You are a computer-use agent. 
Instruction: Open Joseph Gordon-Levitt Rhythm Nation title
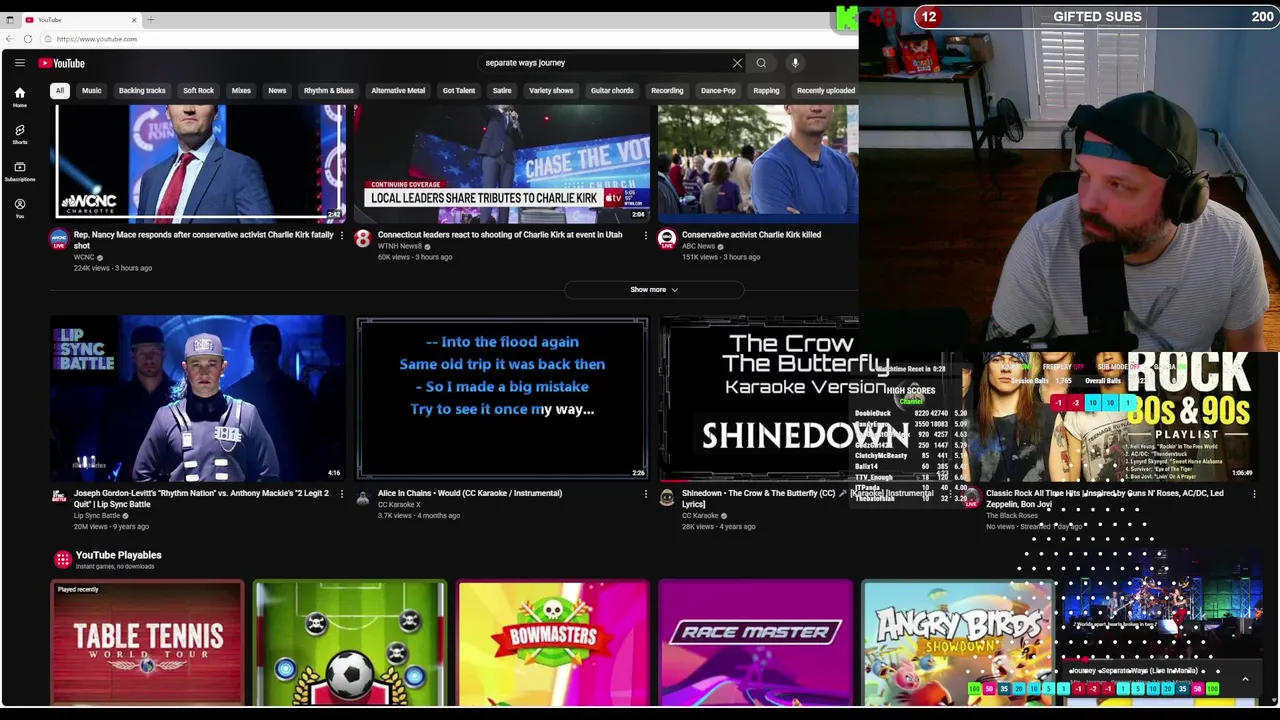[x=201, y=498]
